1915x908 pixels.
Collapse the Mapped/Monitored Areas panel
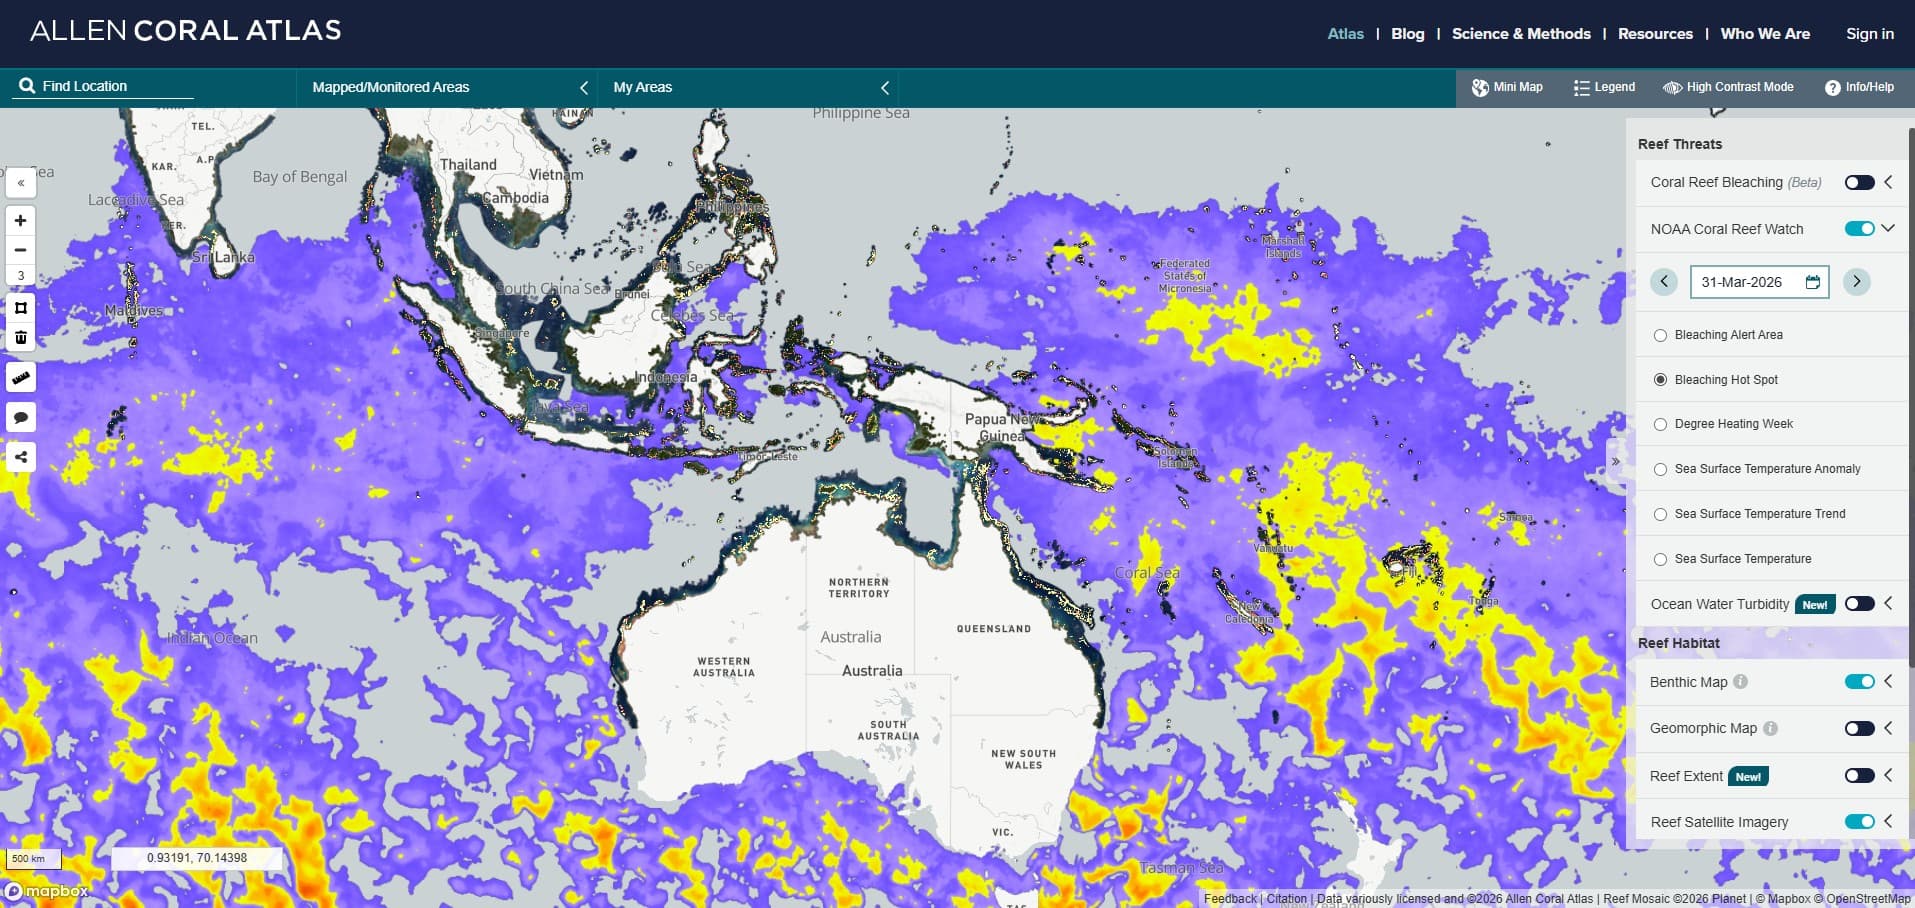point(584,88)
